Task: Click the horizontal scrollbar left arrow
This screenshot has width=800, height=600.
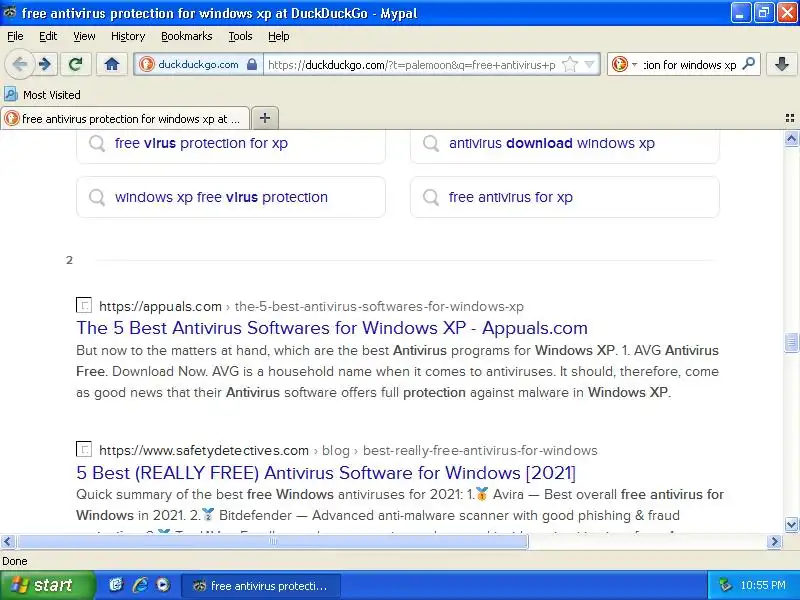Action: click(8, 541)
